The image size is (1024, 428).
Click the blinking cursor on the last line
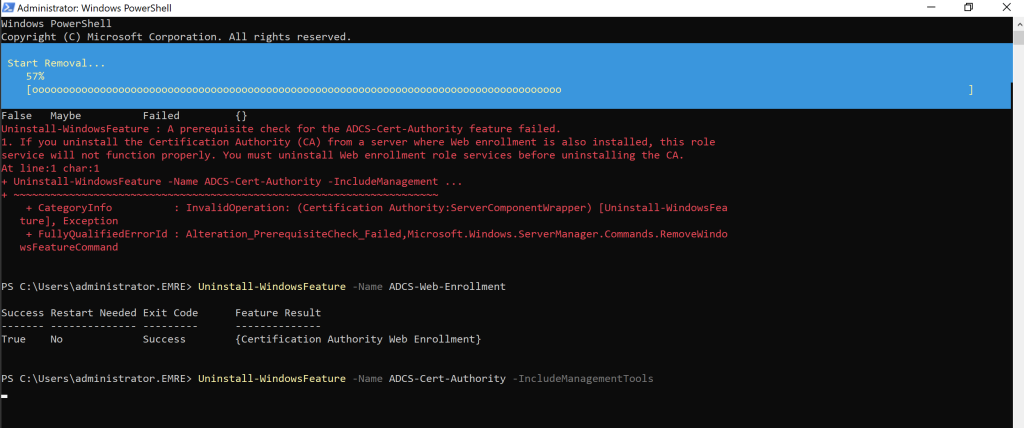click(x=4, y=396)
